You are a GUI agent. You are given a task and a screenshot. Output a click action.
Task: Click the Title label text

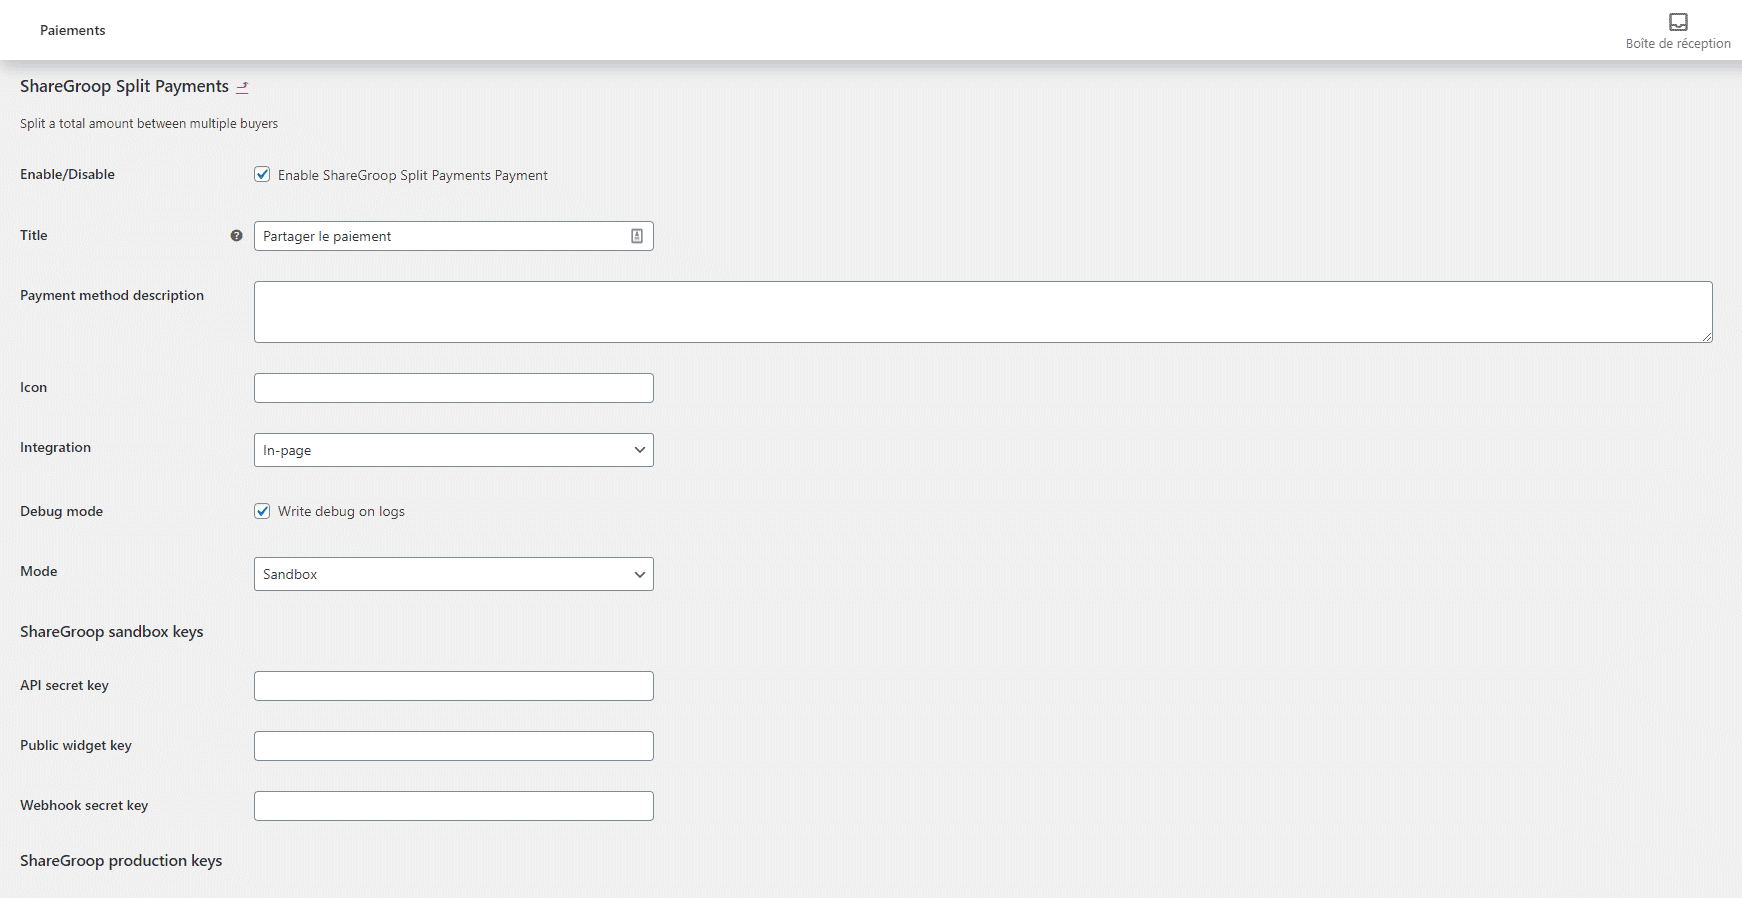tap(34, 235)
